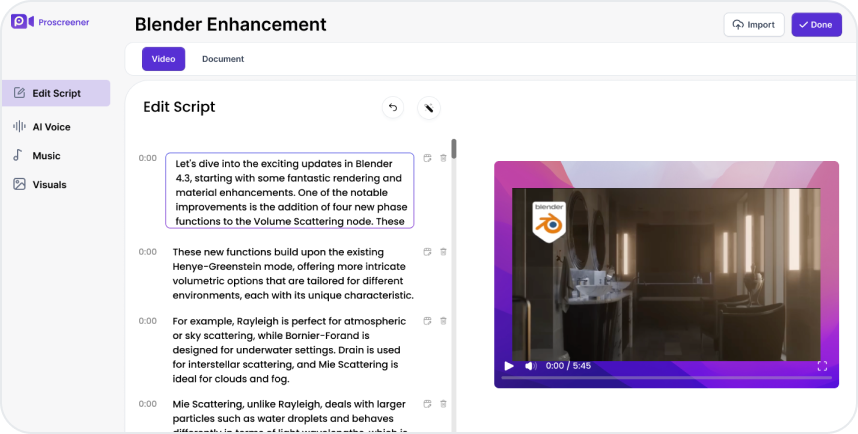
Task: Click the scene icon beside "Let's dive into" paragraph
Action: point(427,158)
